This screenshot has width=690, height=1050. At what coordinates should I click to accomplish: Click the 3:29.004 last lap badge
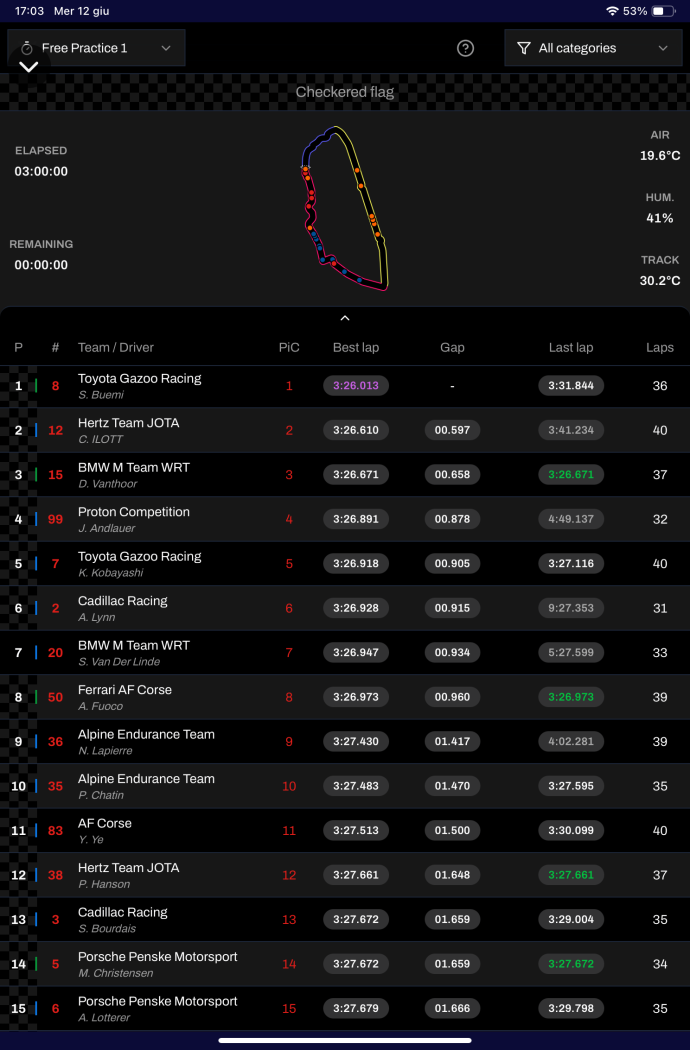[x=571, y=919]
